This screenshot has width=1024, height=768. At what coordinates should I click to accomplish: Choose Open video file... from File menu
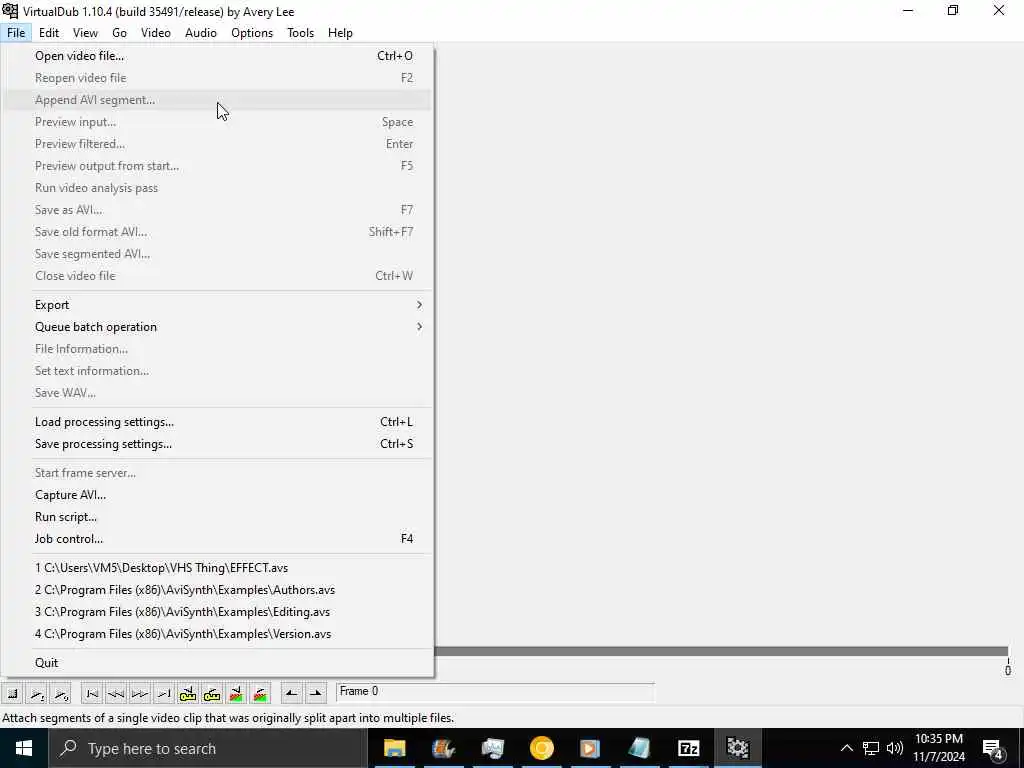click(217, 56)
